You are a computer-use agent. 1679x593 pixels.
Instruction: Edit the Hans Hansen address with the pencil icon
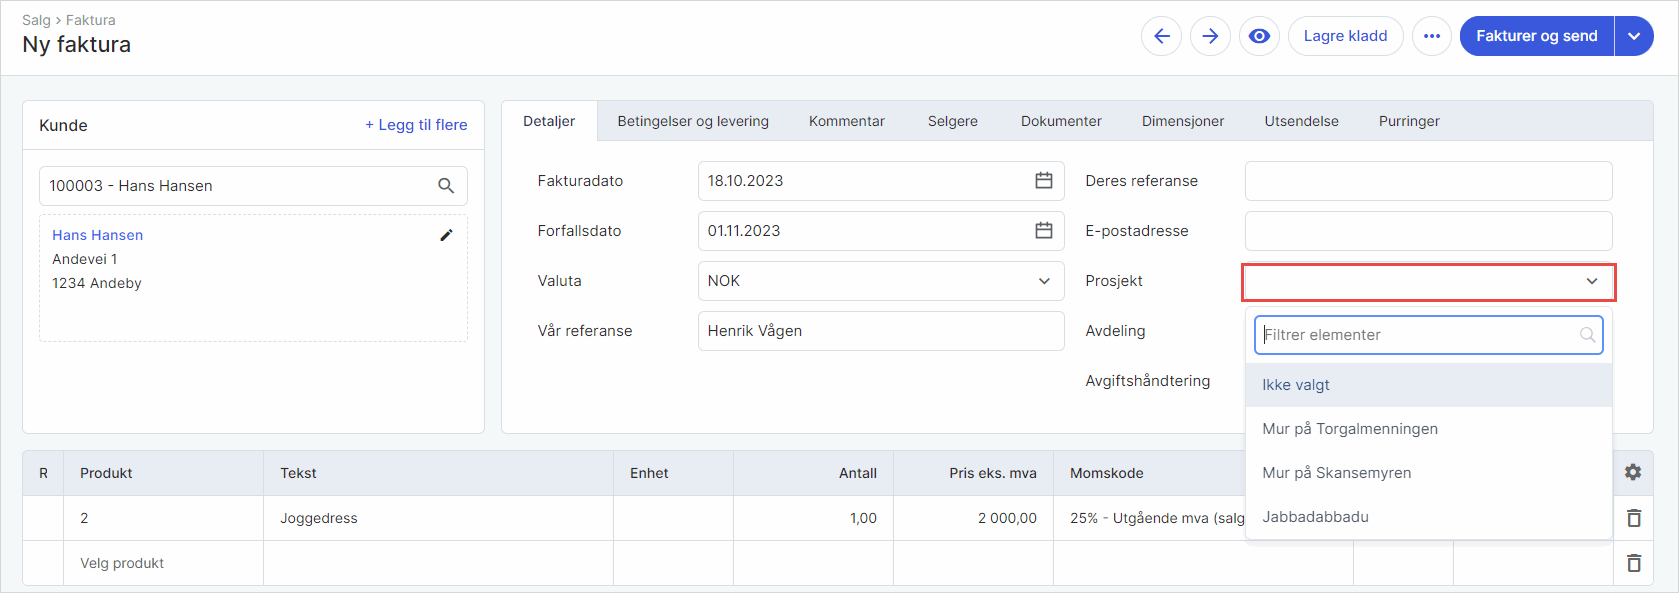446,235
